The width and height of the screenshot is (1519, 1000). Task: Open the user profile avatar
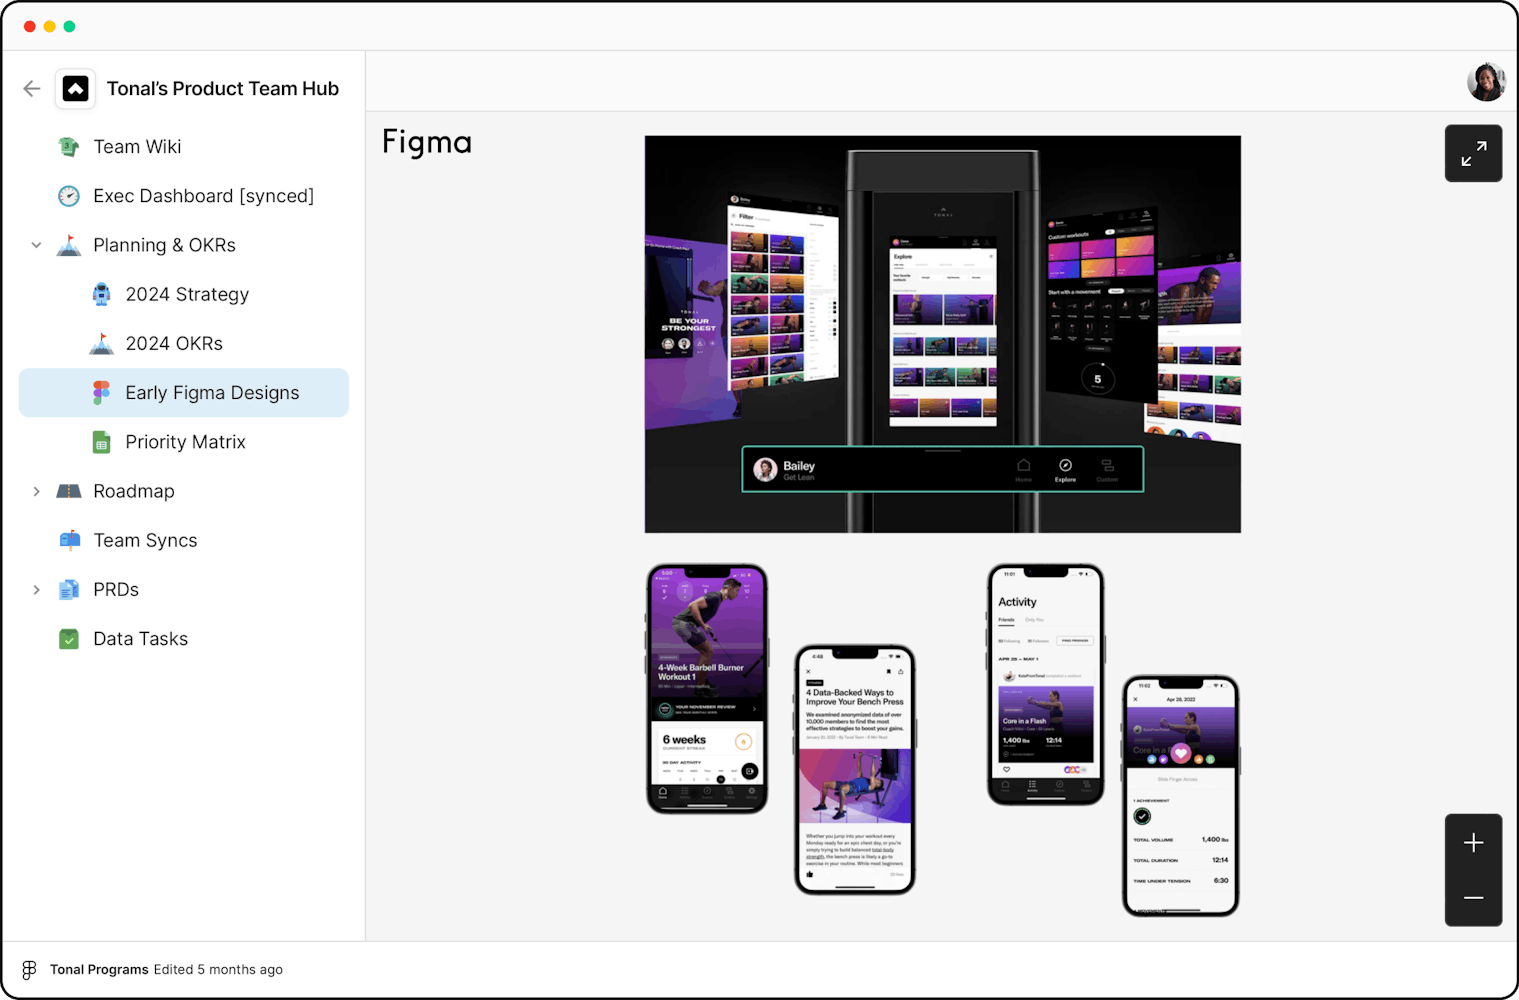1486,82
